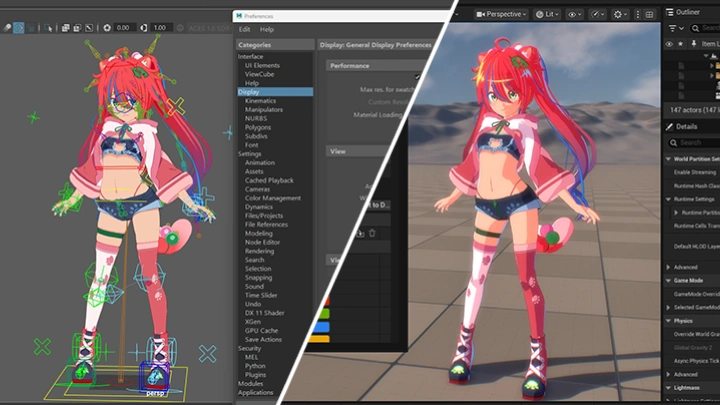
Task: Click the leftmost eraser-like icon in Maya viewport toolbar
Action: coord(7,28)
